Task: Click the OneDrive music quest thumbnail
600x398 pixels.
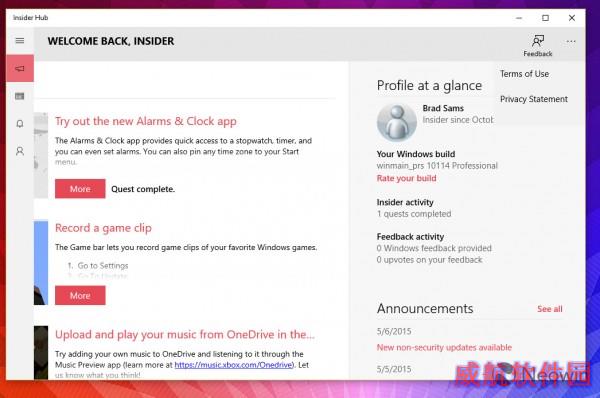Action: click(x=41, y=353)
